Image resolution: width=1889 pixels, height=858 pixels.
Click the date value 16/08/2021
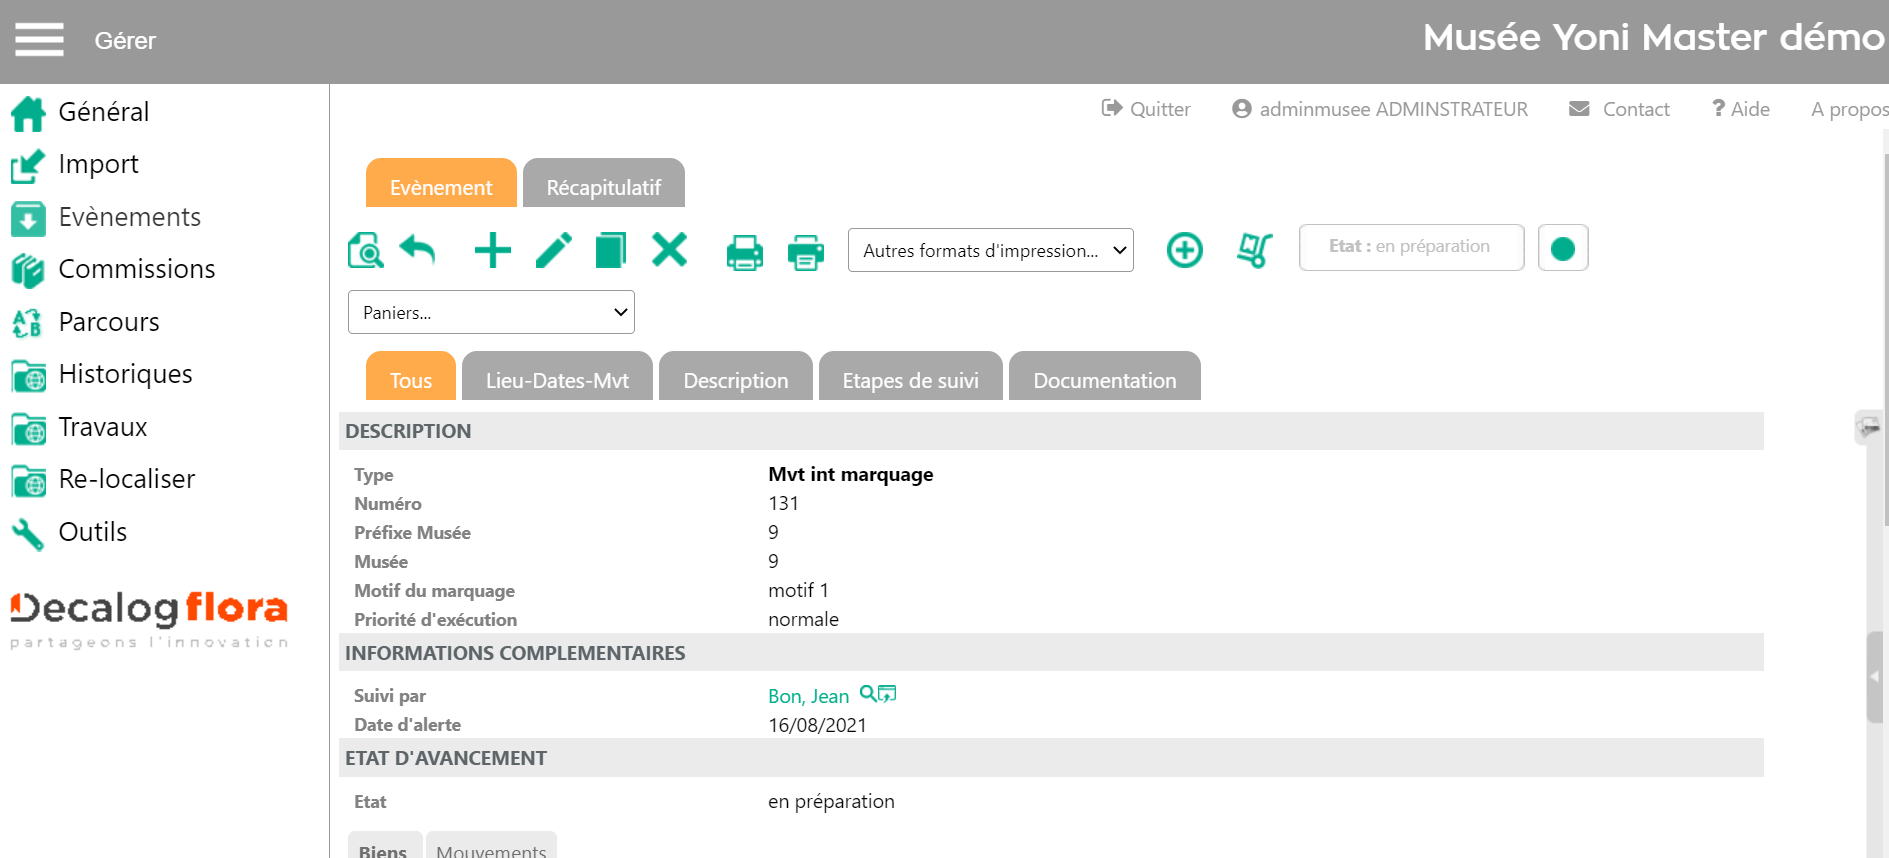click(817, 725)
